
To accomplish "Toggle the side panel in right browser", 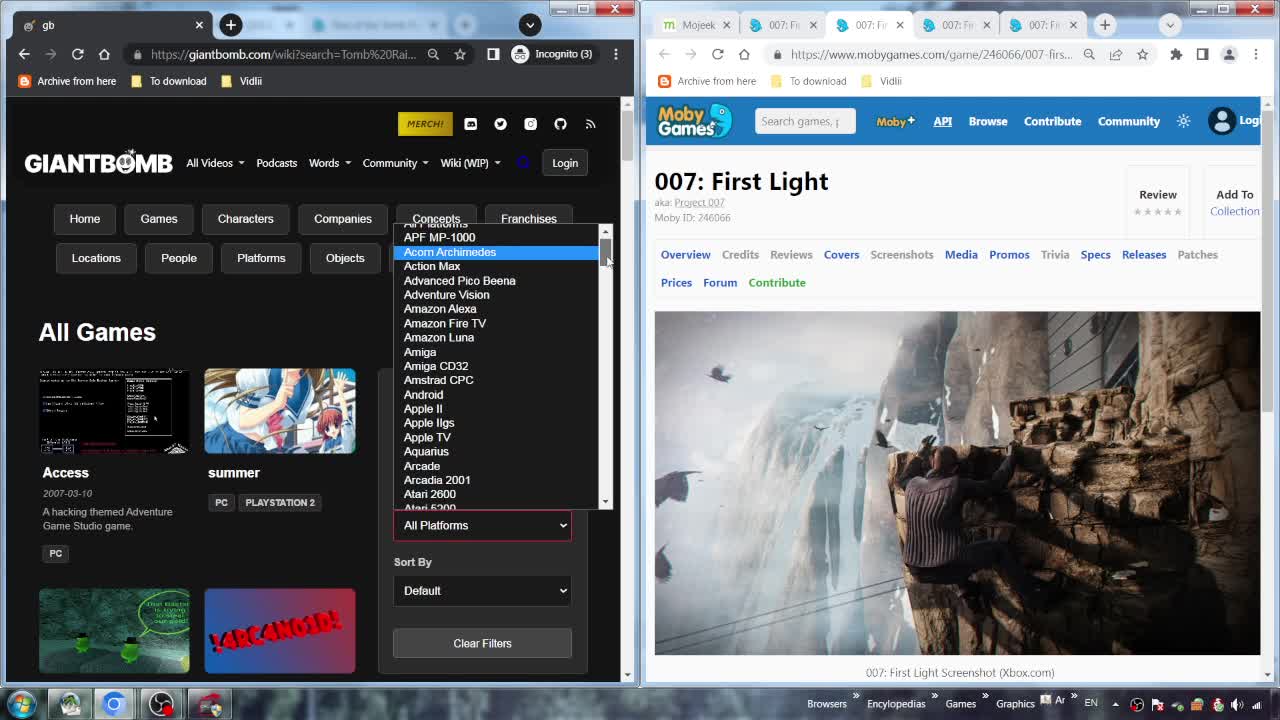I will [x=1202, y=54].
